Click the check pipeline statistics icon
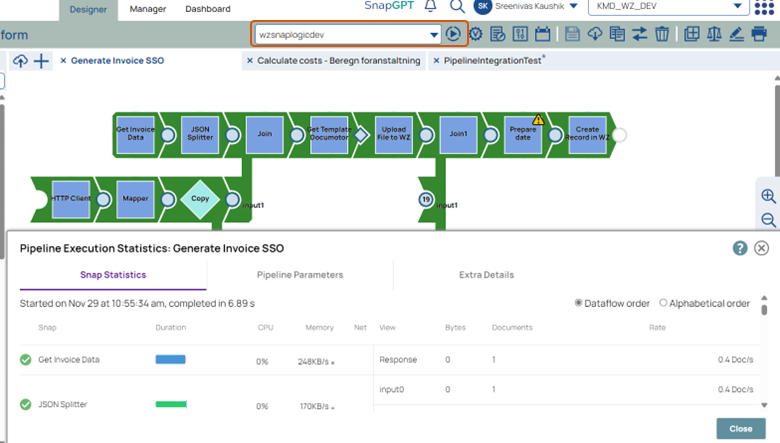 point(498,34)
